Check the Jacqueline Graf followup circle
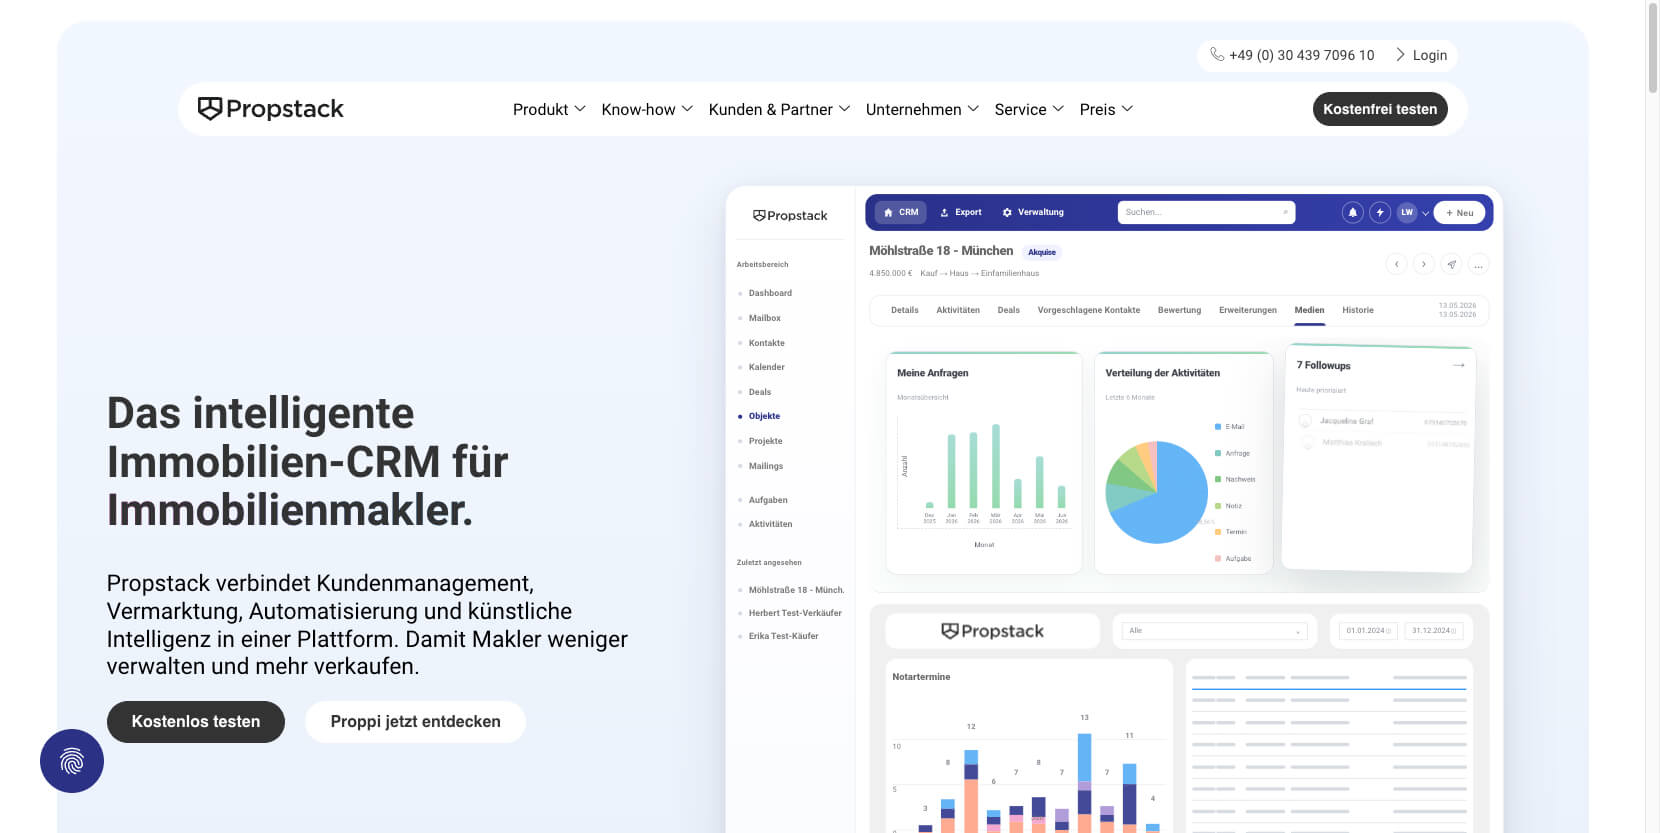1660x833 pixels. tap(1305, 421)
